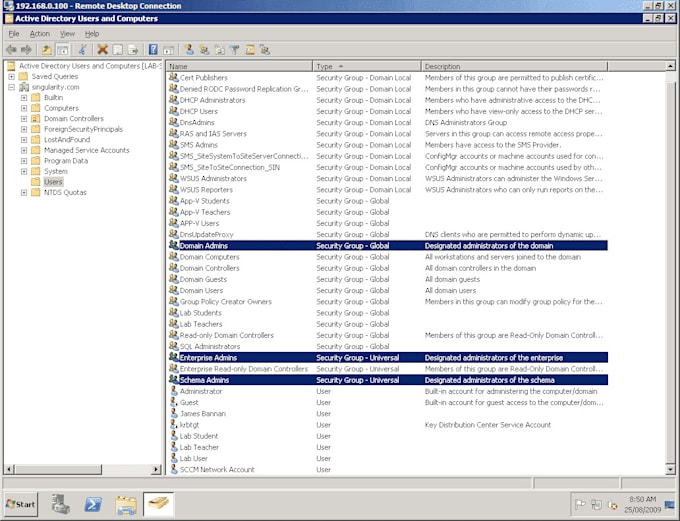Sort list by the Type column header
Screen dimensions: 680x521
366,66
